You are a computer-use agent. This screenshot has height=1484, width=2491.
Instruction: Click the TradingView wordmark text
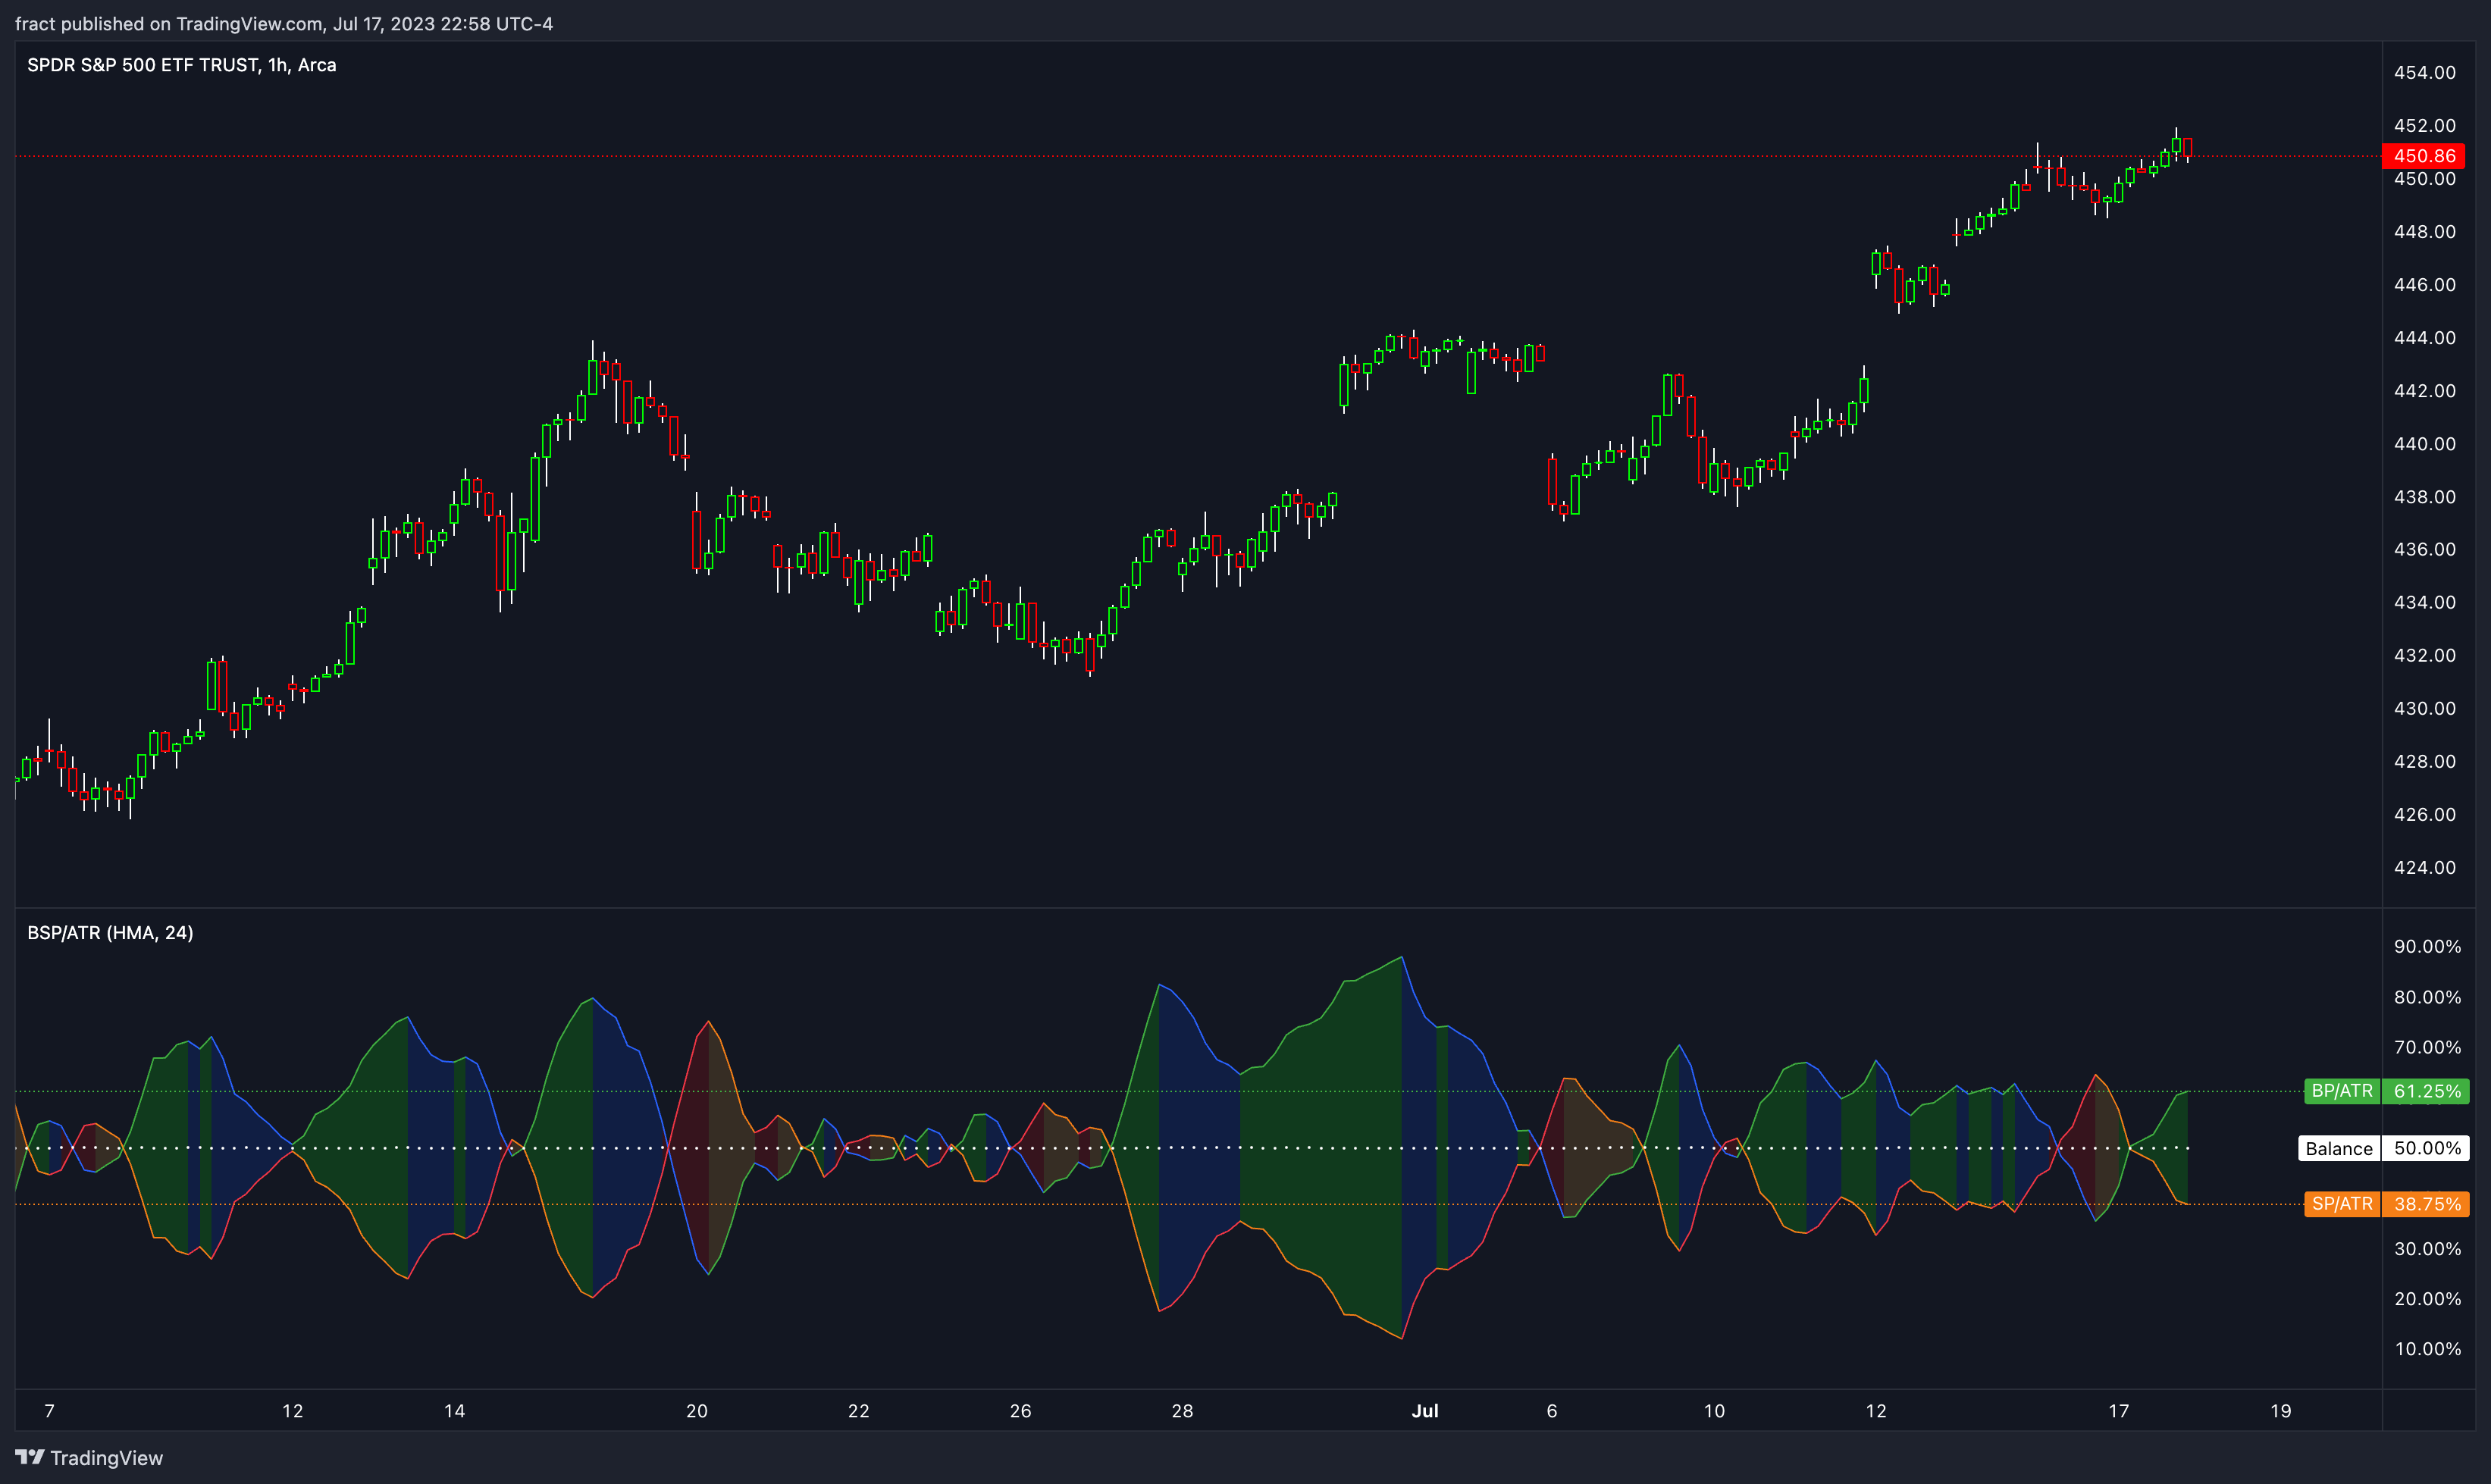coord(106,1458)
